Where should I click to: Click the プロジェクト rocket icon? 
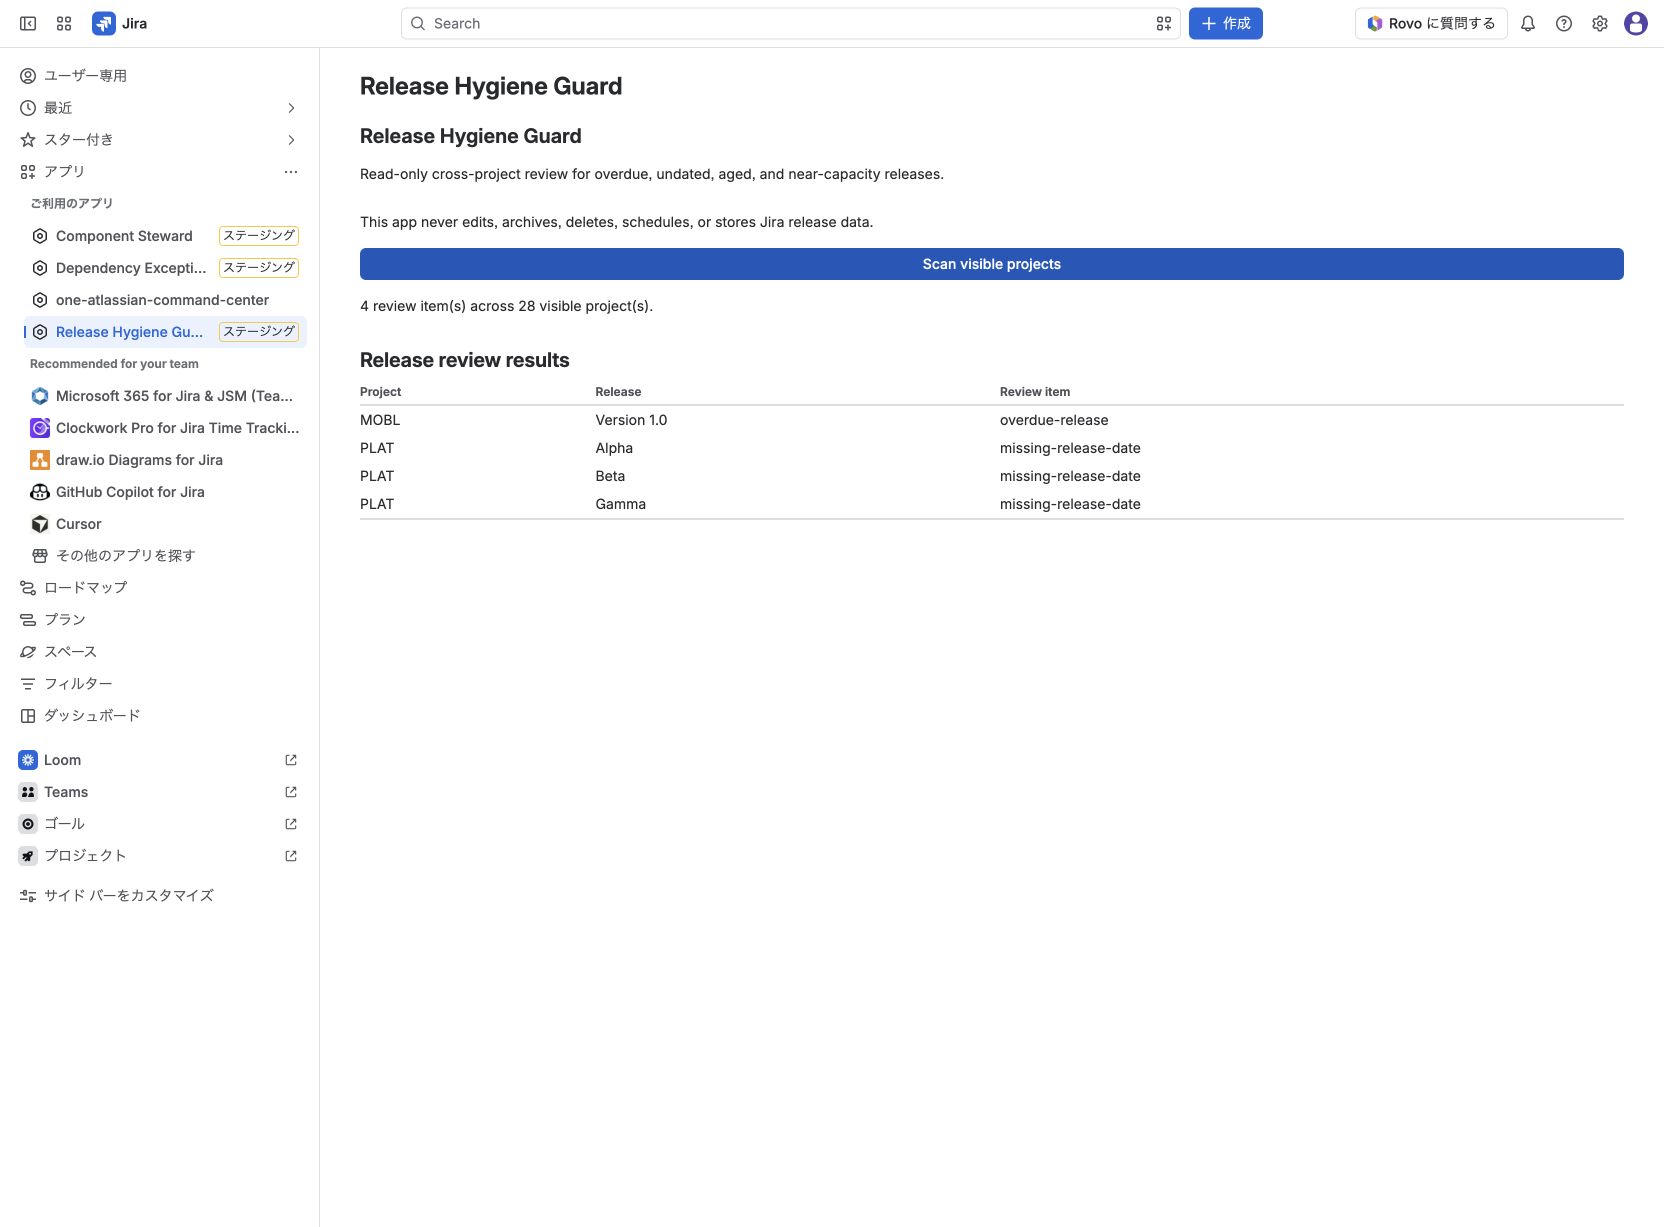(28, 856)
